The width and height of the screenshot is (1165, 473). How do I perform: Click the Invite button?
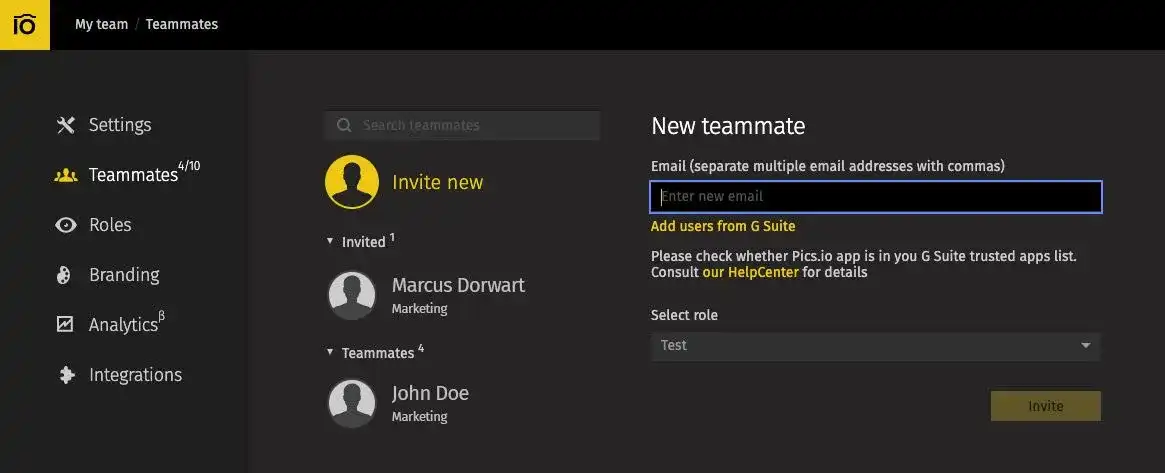1045,406
